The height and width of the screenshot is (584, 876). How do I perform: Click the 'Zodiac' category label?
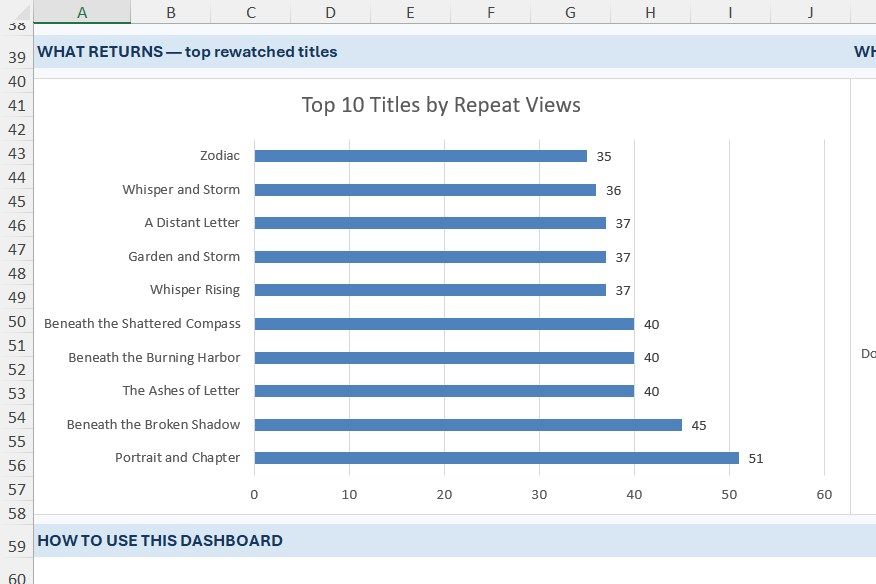220,155
